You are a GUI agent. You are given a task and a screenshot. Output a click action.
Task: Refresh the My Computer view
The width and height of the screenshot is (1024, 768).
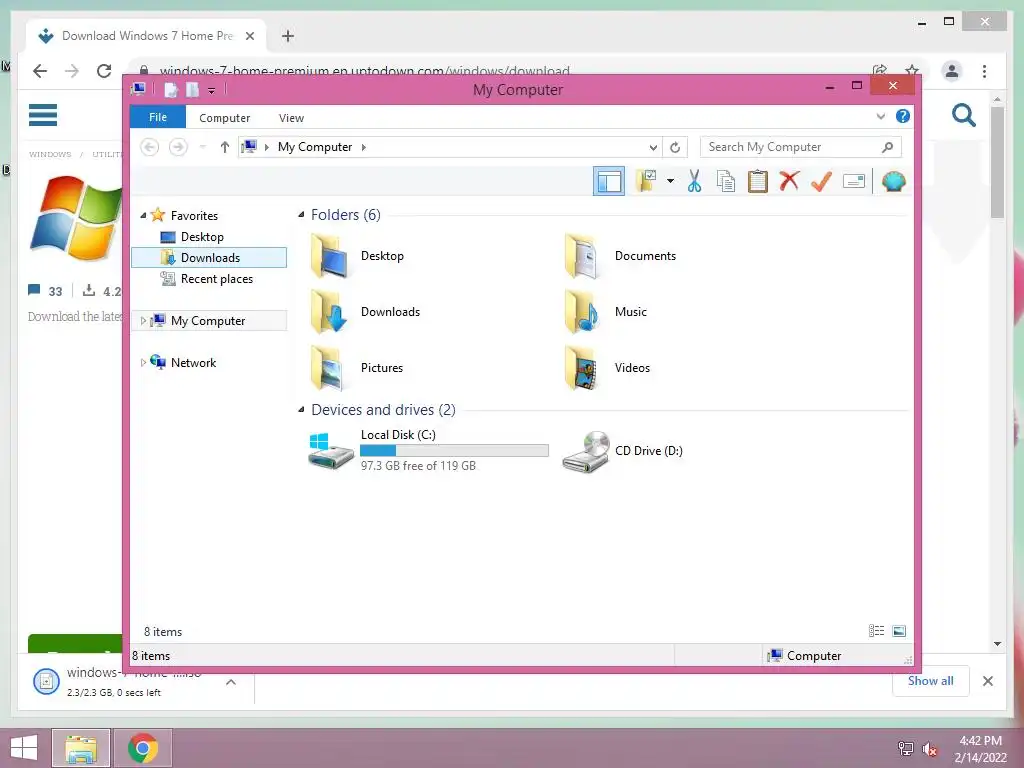point(675,148)
